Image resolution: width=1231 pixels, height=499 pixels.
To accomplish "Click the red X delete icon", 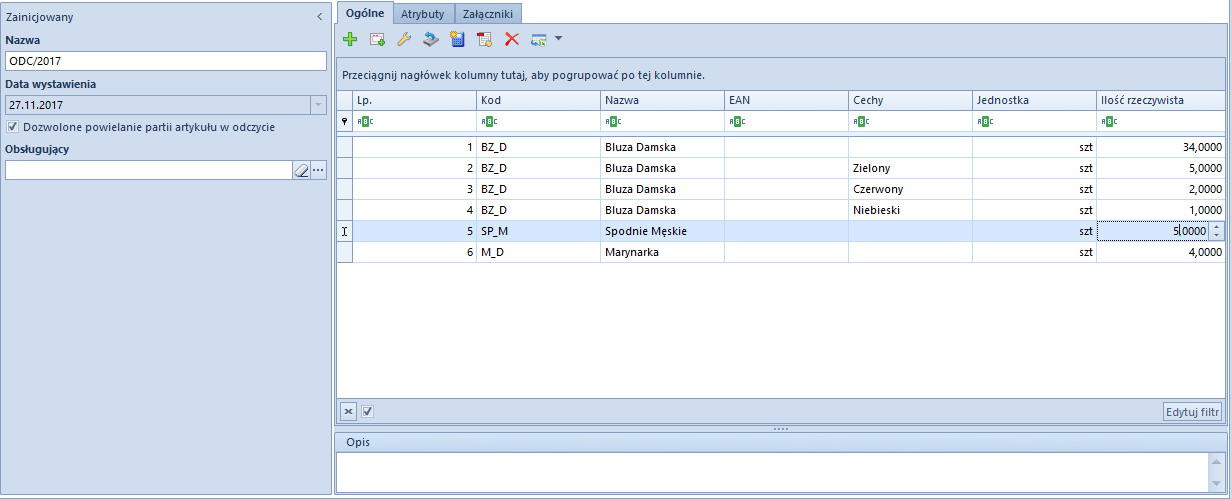I will 512,39.
